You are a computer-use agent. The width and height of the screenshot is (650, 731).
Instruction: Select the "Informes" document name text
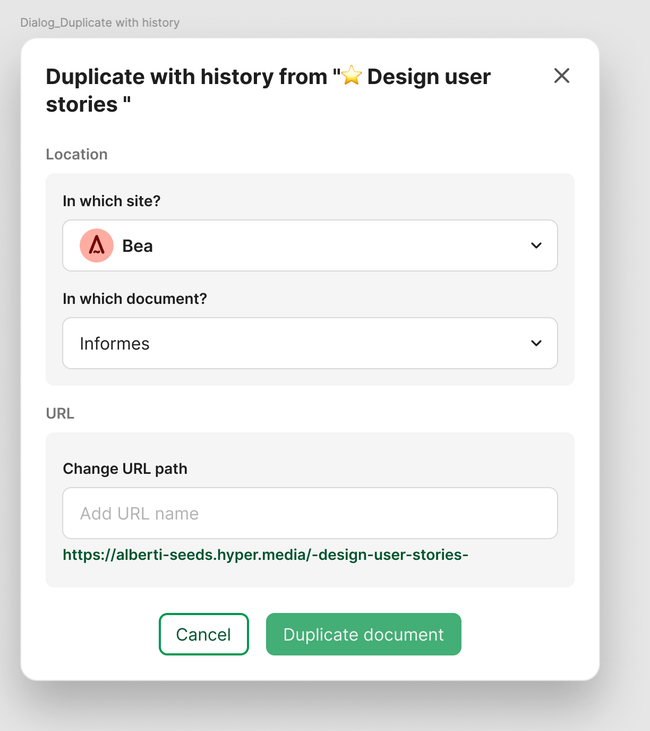point(115,344)
